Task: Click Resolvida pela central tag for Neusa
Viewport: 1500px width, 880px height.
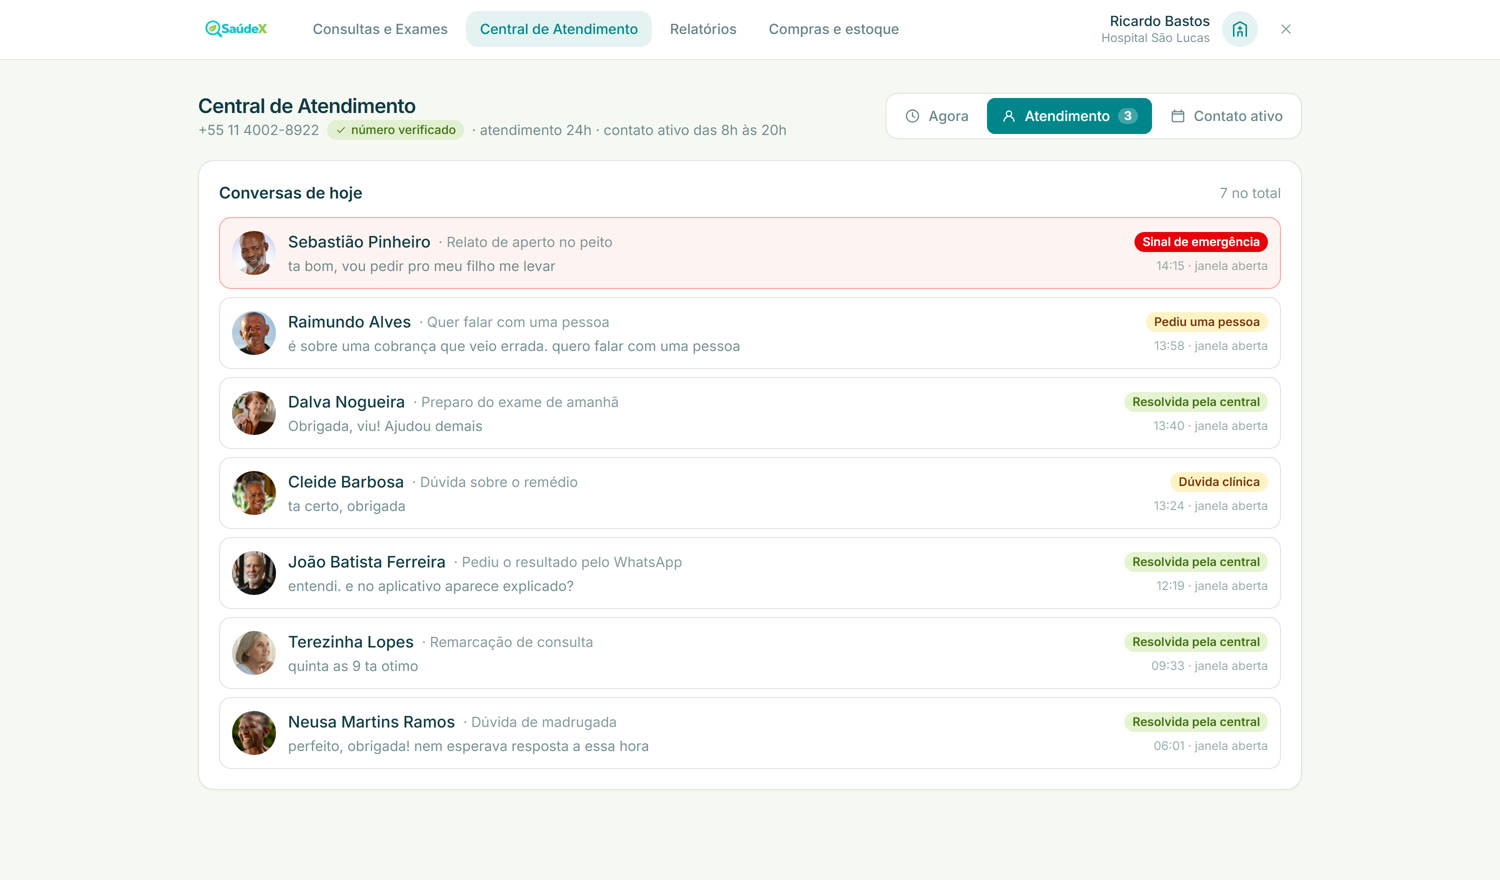Action: [x=1196, y=722]
